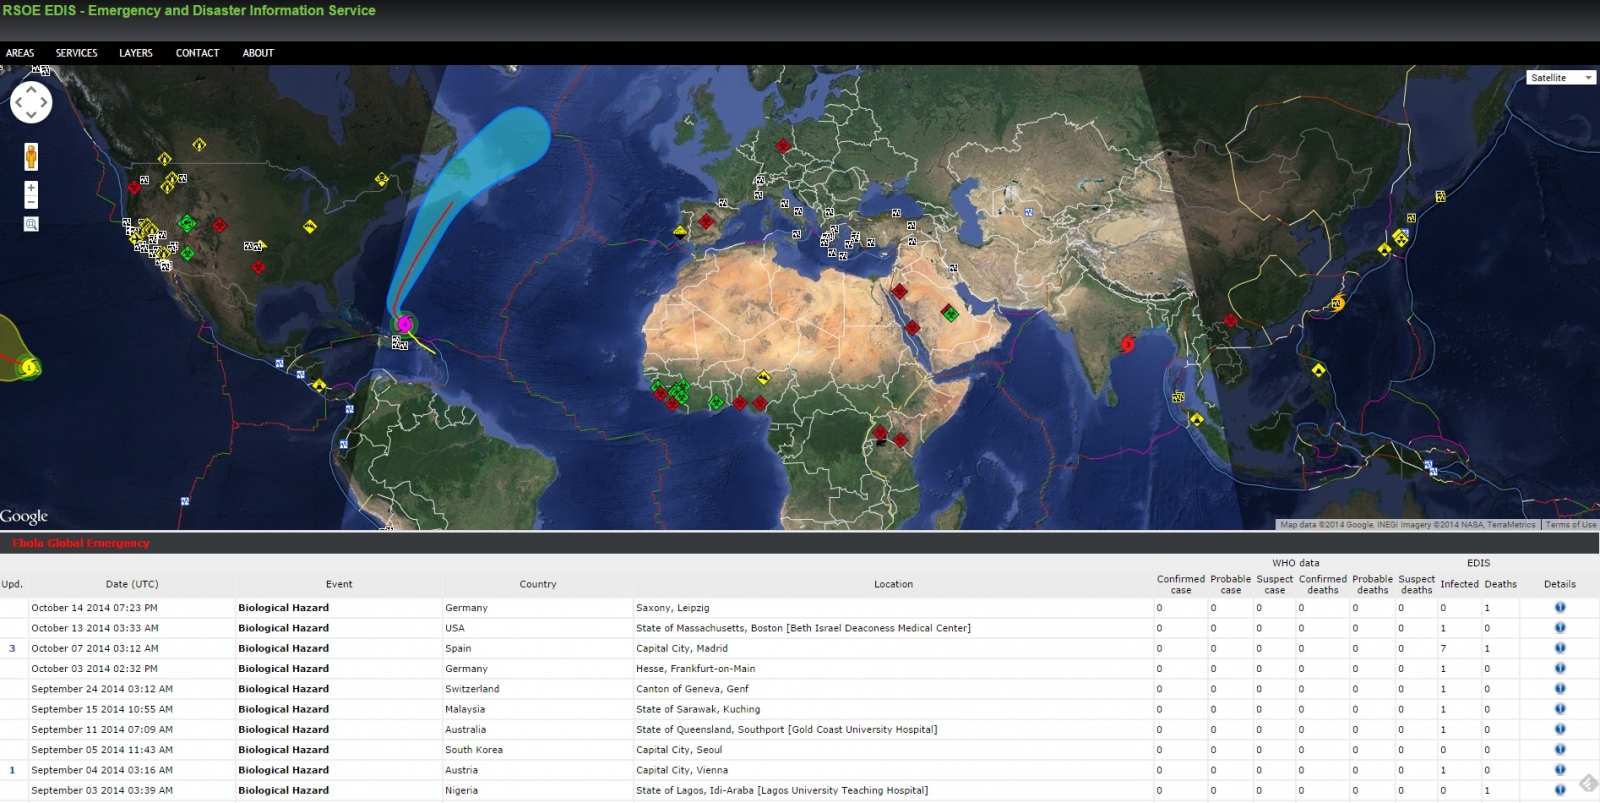Click the magnifier zoom-area tool on map
Image resolution: width=1600 pixels, height=803 pixels.
coord(31,224)
